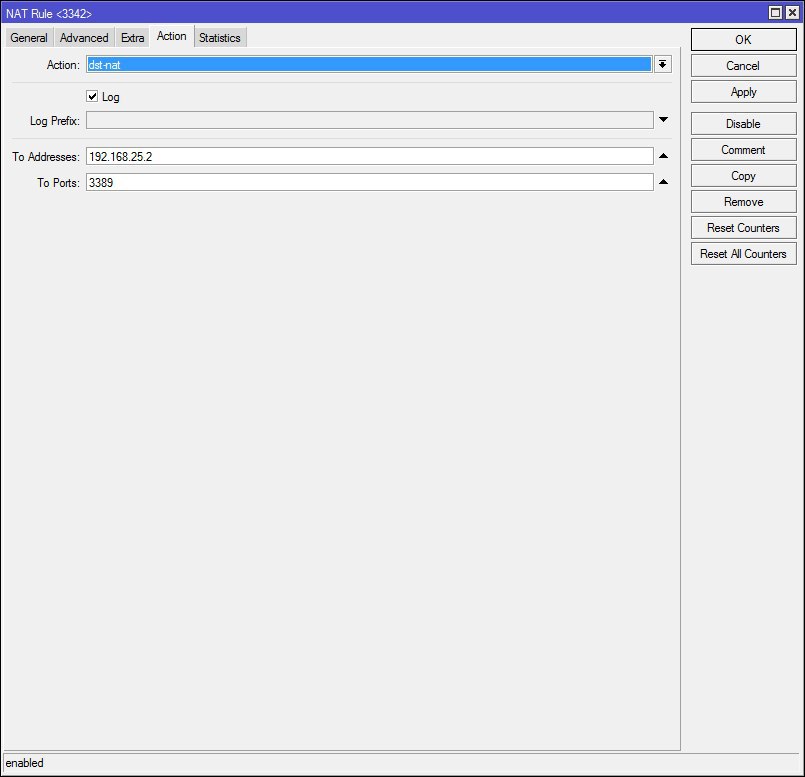Switch to the General tab

[x=29, y=38]
